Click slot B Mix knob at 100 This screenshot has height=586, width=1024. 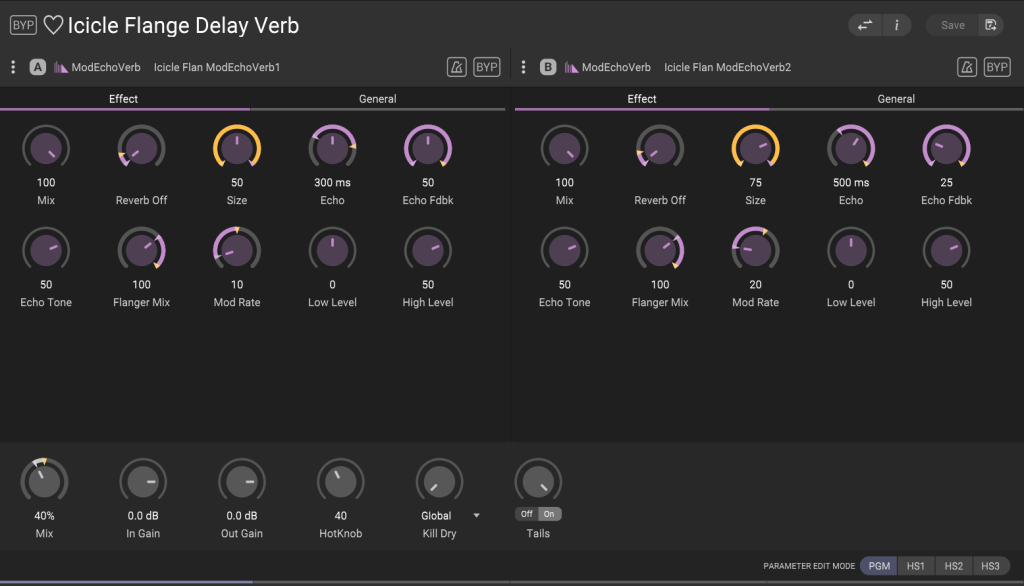pyautogui.click(x=564, y=148)
